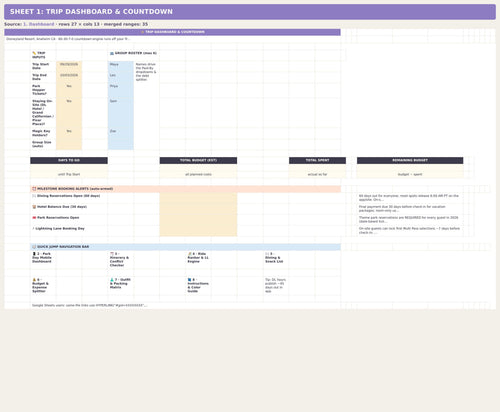Viewport: 500px width, 412px height.
Task: Click the 'Google Sheets users' footnote row
Action: pyautogui.click(x=186, y=305)
